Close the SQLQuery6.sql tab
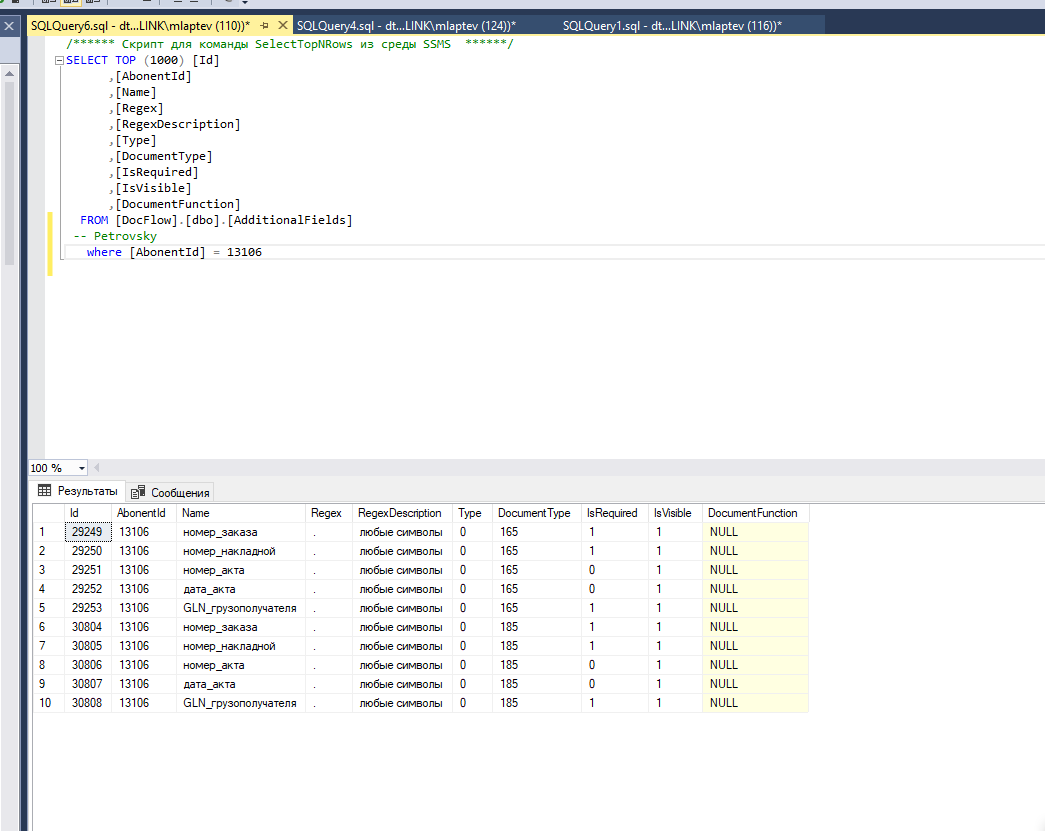The width and height of the screenshot is (1045, 831). (x=281, y=25)
